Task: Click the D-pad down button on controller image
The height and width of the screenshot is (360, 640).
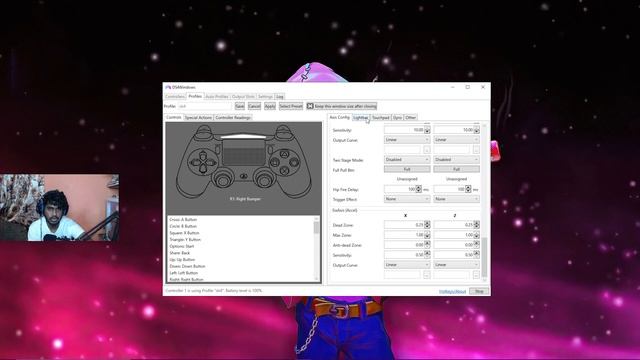Action: (x=202, y=169)
